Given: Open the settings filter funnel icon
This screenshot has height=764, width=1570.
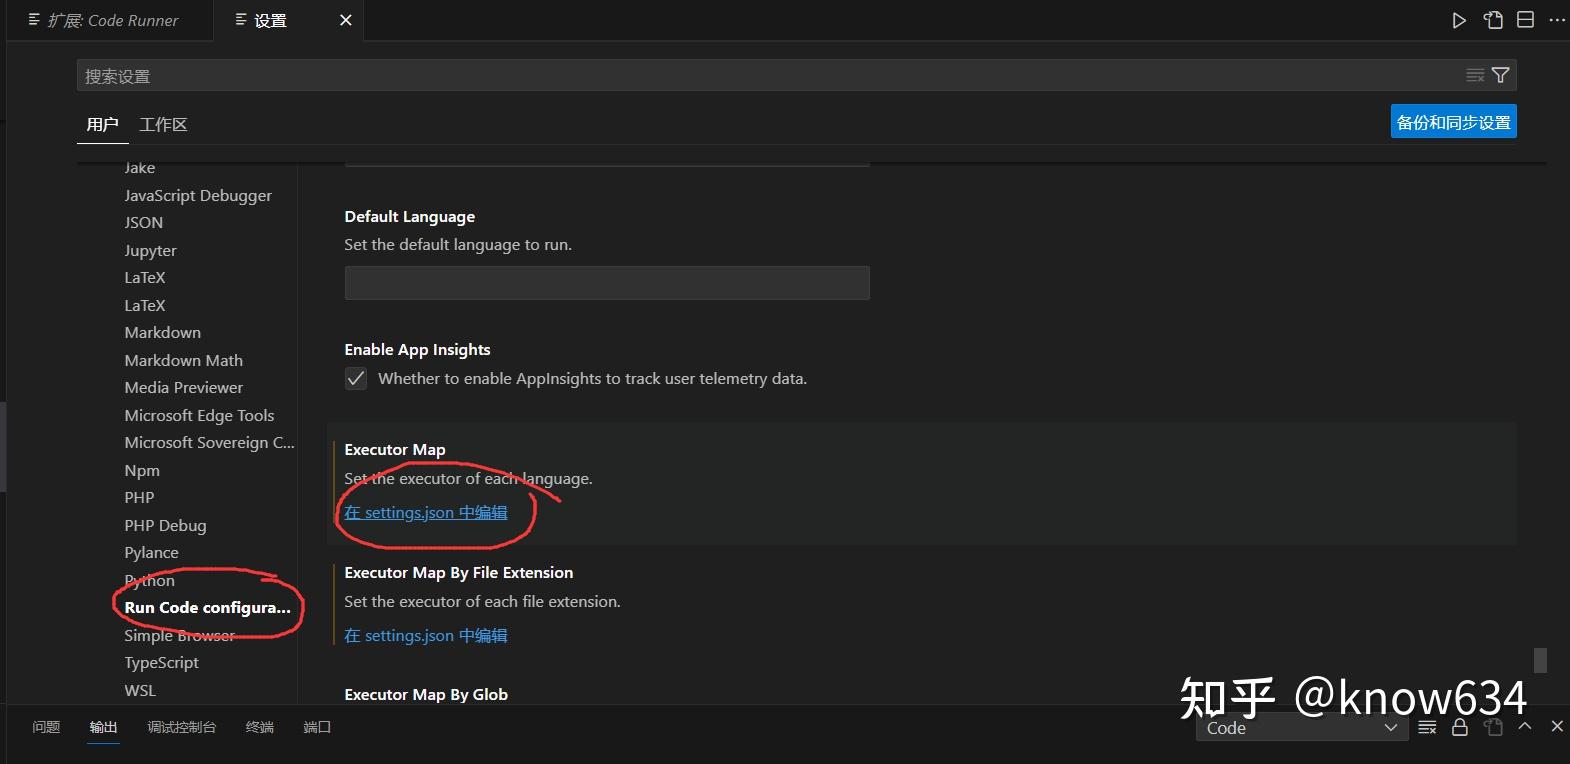Looking at the screenshot, I should click(x=1500, y=75).
